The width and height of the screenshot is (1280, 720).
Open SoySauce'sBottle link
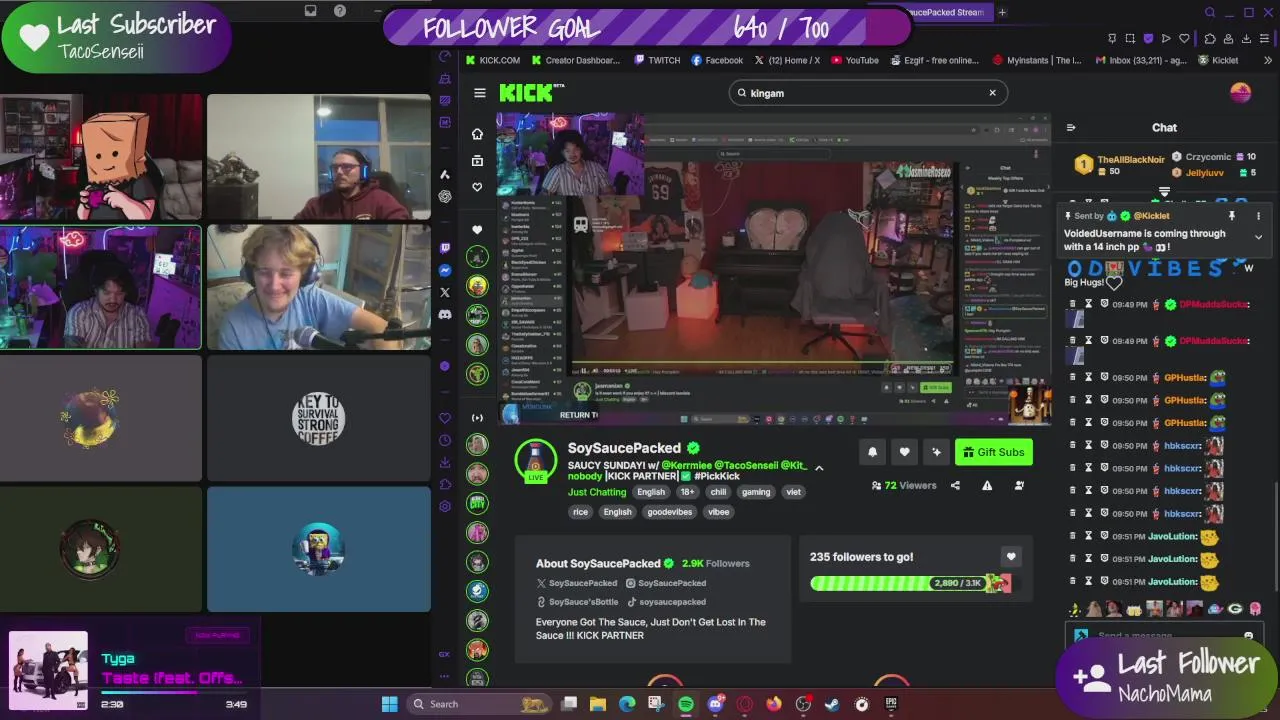coord(577,602)
